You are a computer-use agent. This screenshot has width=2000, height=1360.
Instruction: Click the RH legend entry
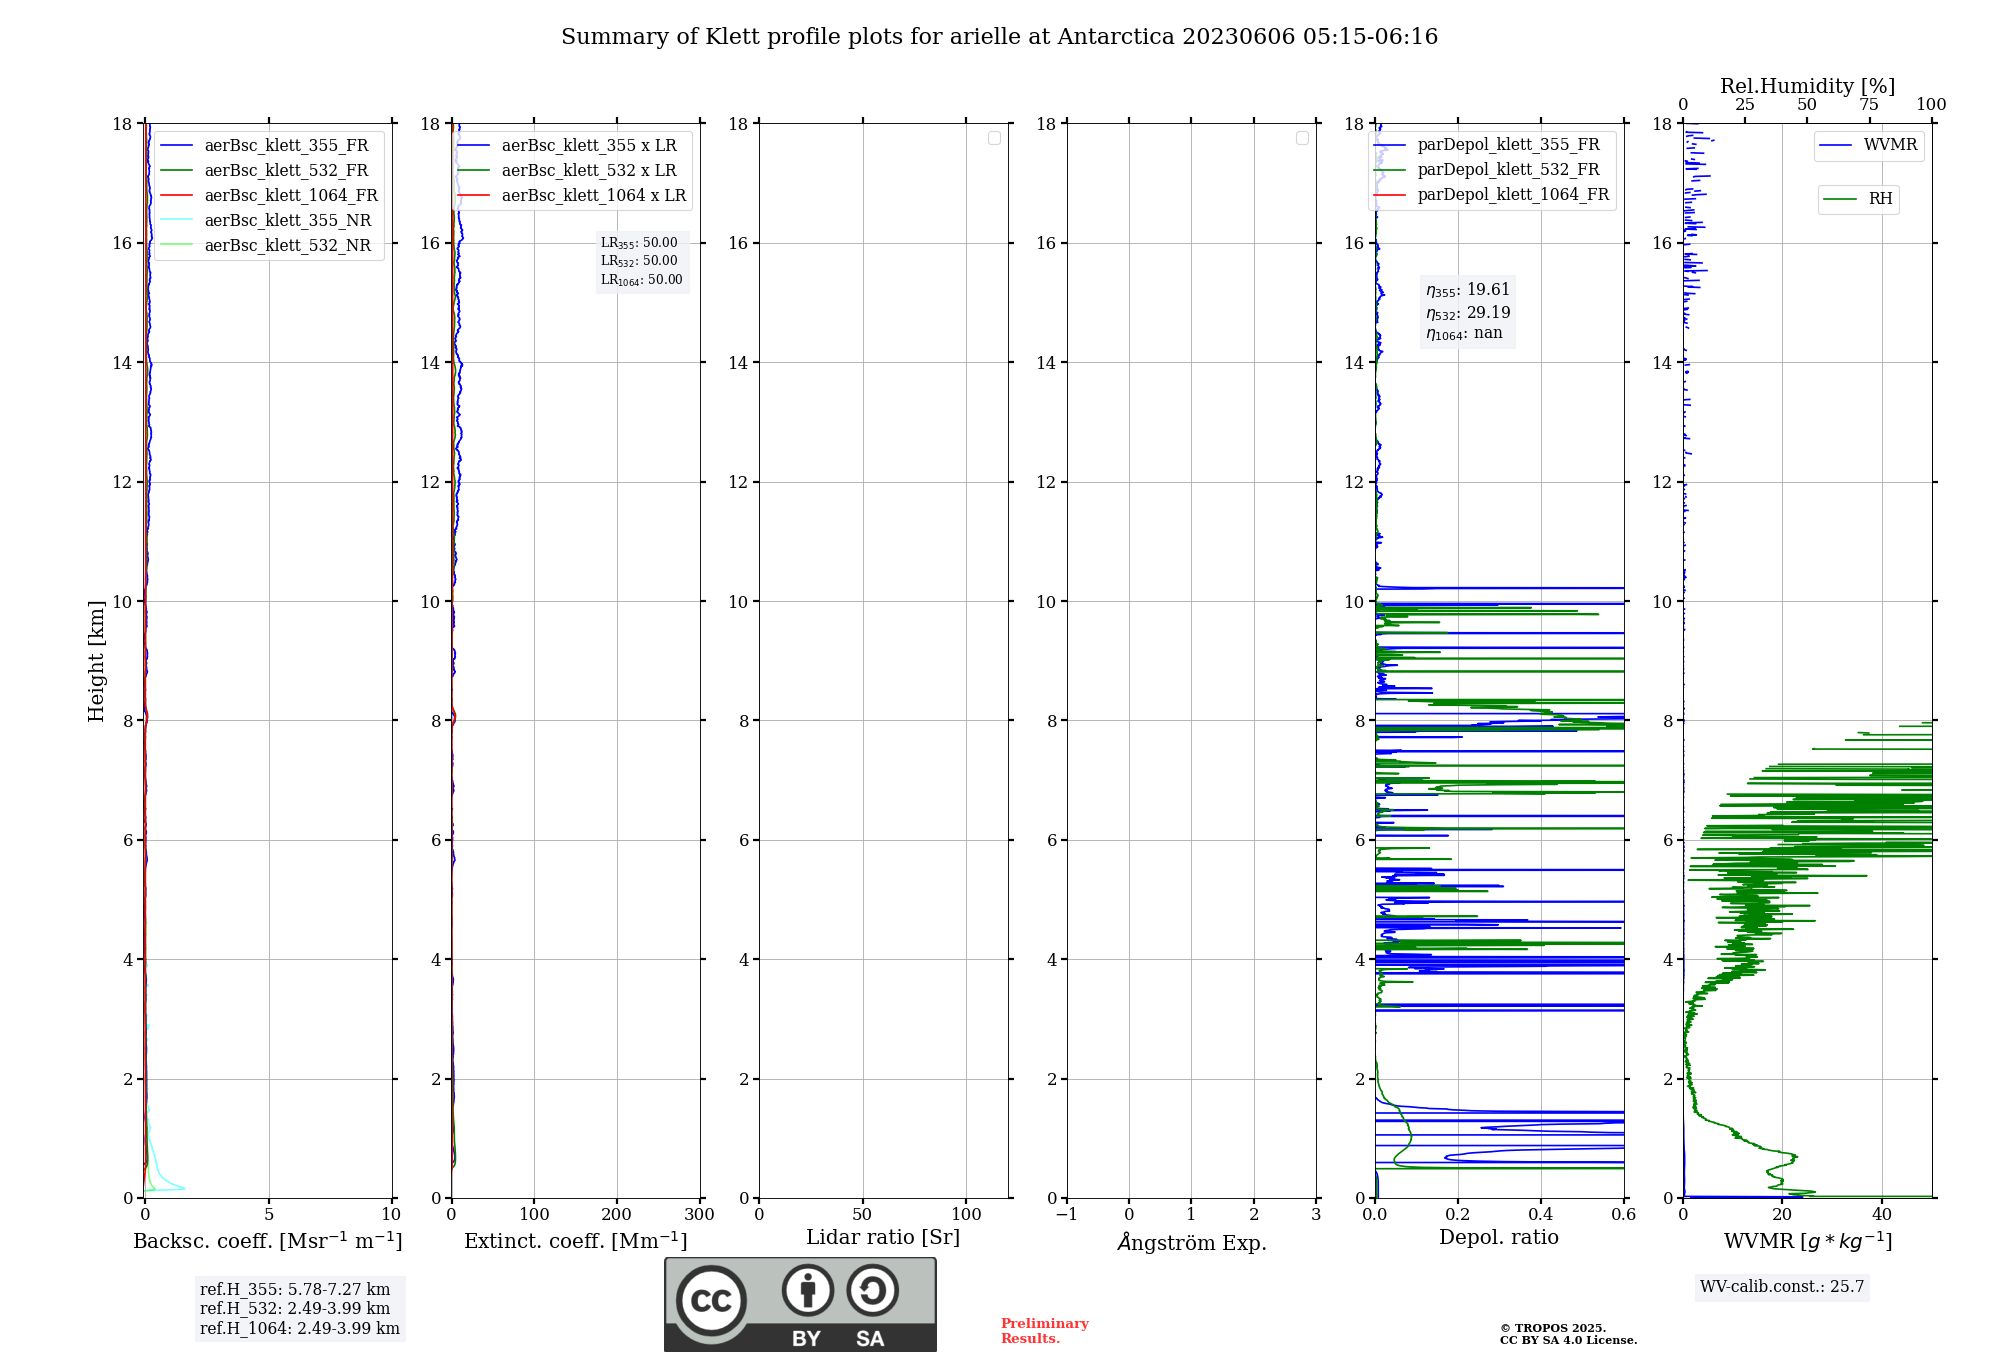click(1880, 199)
